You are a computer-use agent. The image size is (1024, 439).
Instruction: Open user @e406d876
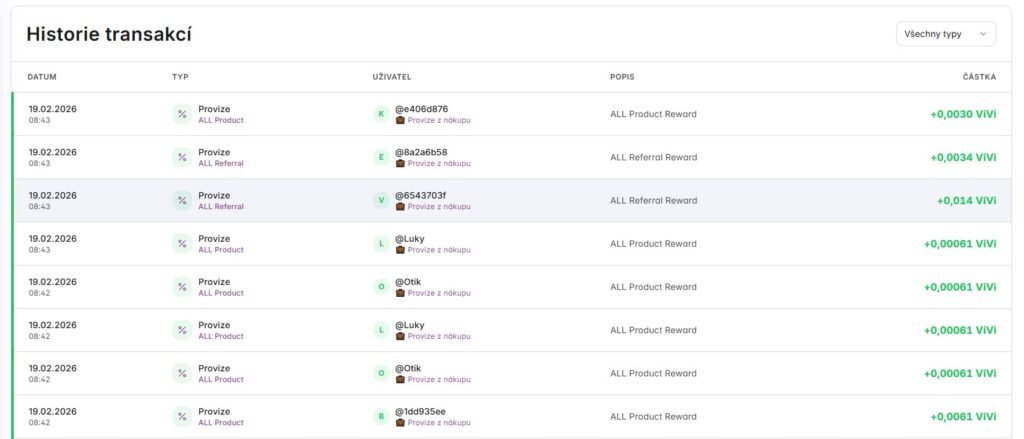(x=422, y=109)
